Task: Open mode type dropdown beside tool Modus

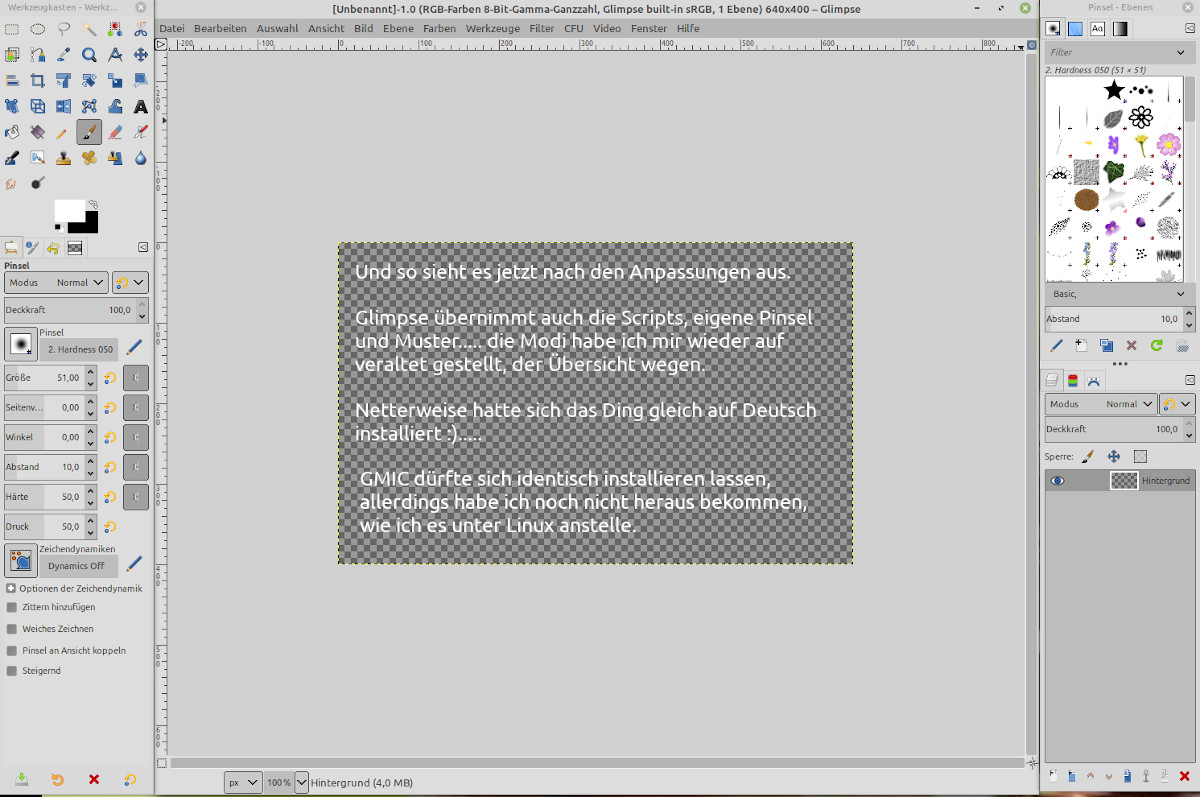Action: coord(130,283)
